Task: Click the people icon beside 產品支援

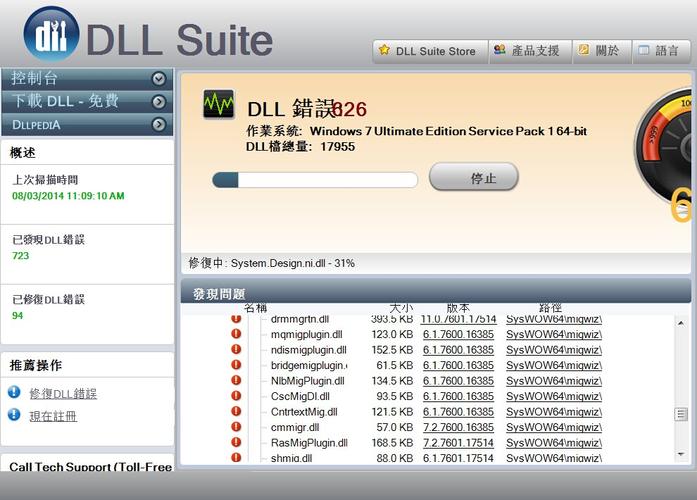Action: [500, 49]
